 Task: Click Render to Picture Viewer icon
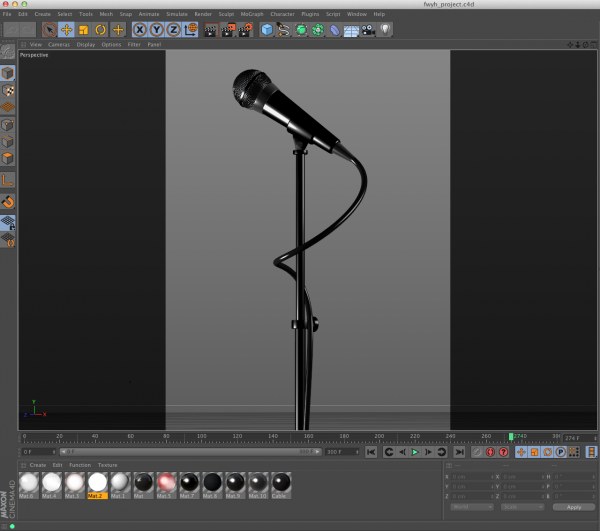click(228, 30)
